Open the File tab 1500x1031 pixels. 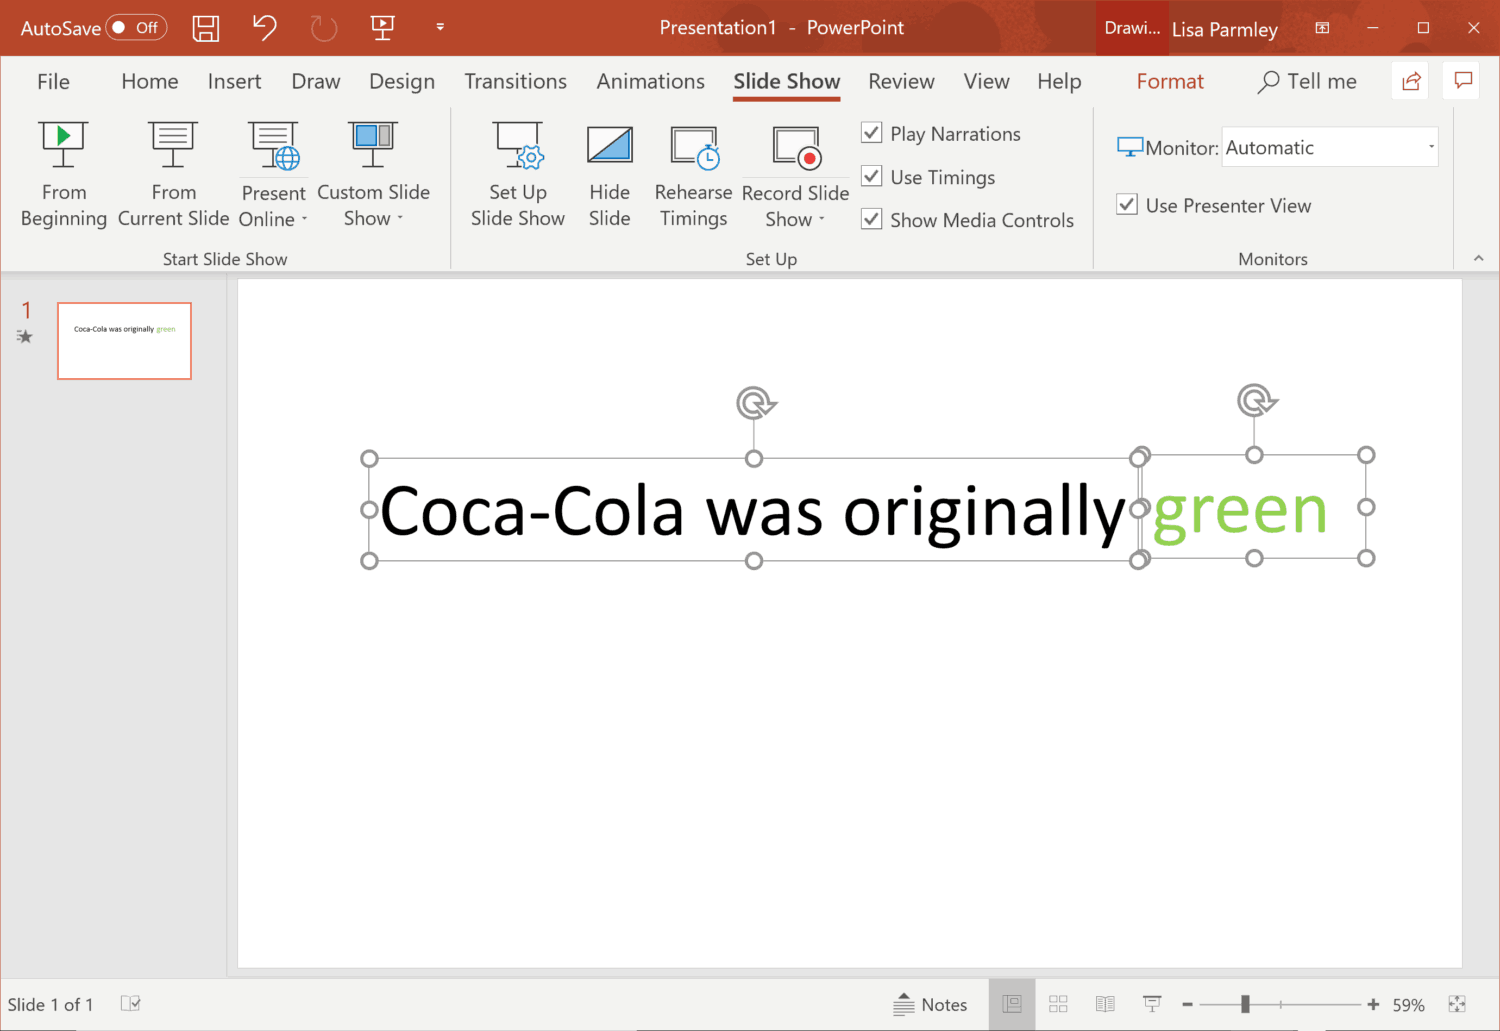[53, 81]
